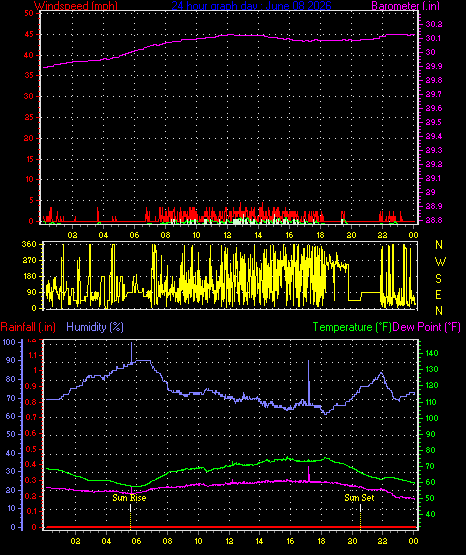This screenshot has height=555, width=466.
Task: Click the "270" wind direction axis value
Action: point(29,261)
